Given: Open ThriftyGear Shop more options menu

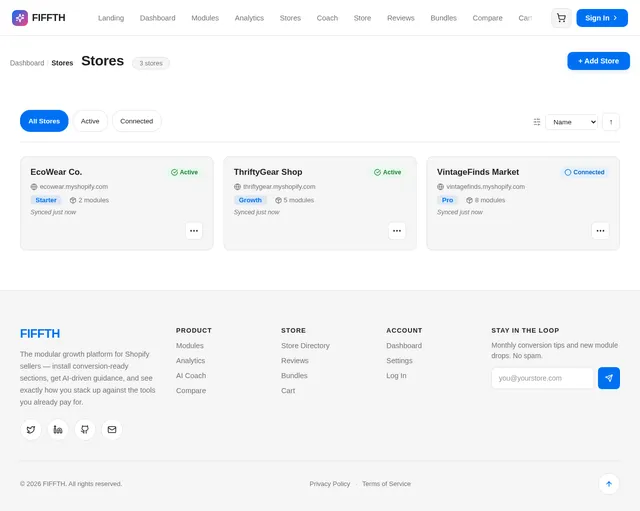Looking at the screenshot, I should tap(397, 231).
